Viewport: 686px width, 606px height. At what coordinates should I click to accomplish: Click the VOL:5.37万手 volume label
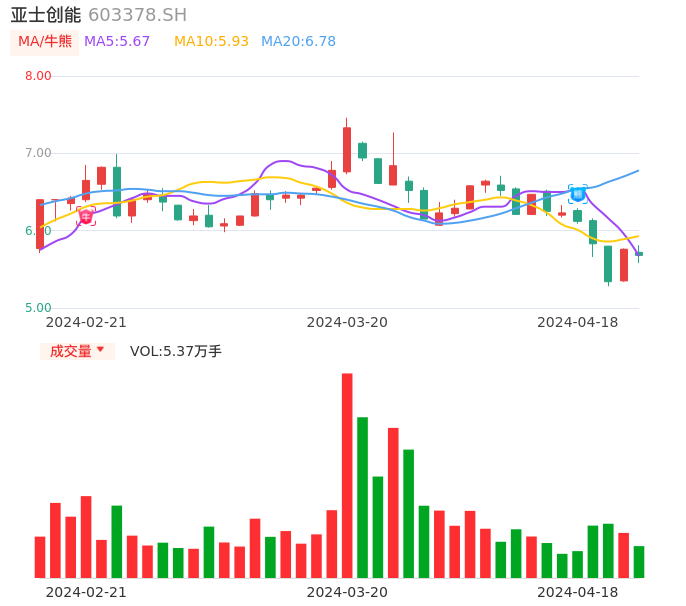tap(176, 351)
